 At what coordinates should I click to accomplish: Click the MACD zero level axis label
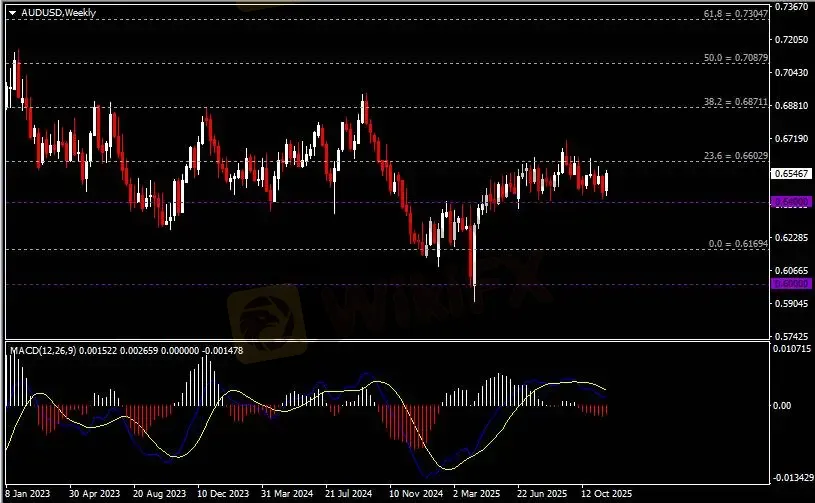pos(784,405)
